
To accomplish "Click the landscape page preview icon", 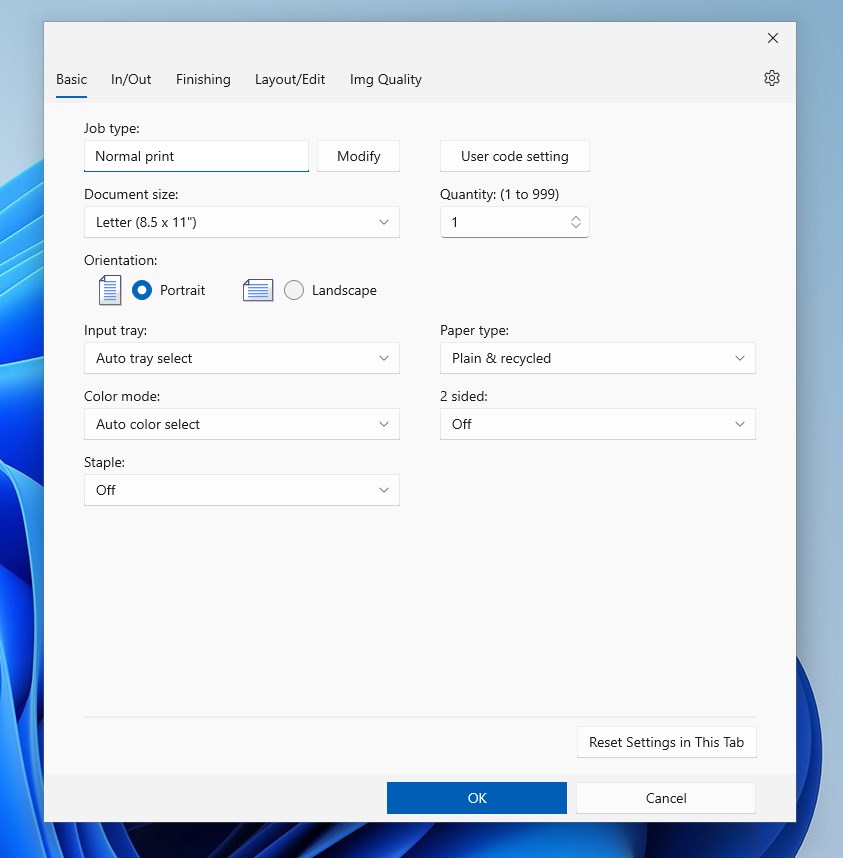I will tap(257, 289).
